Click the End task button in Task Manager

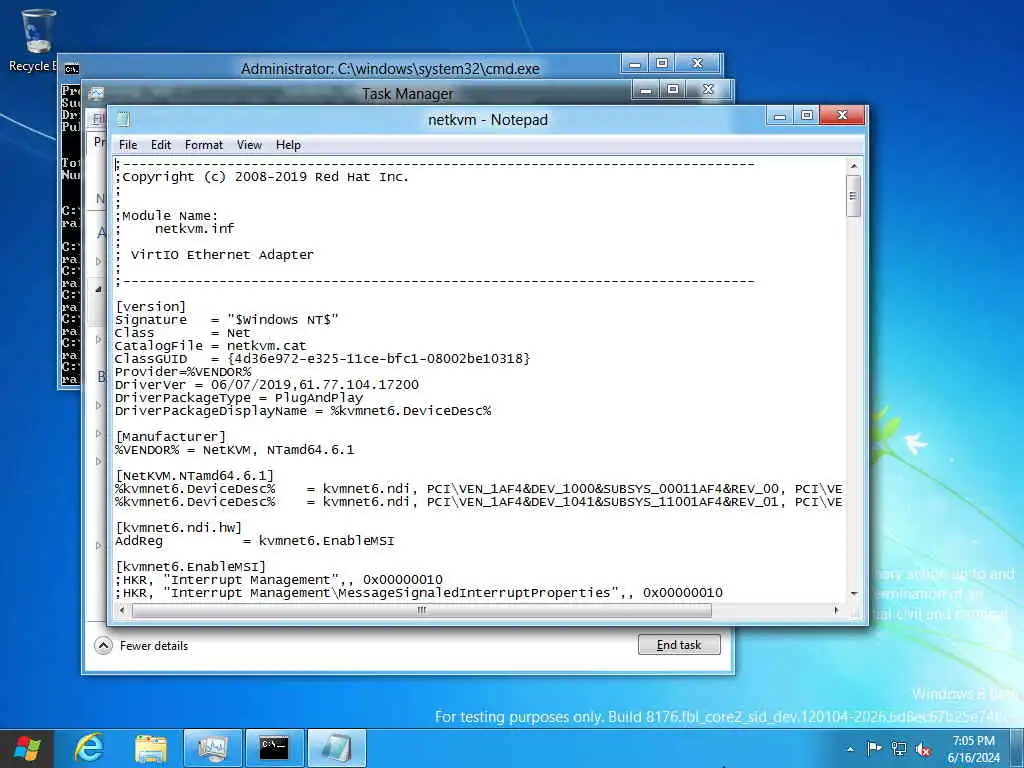[679, 645]
